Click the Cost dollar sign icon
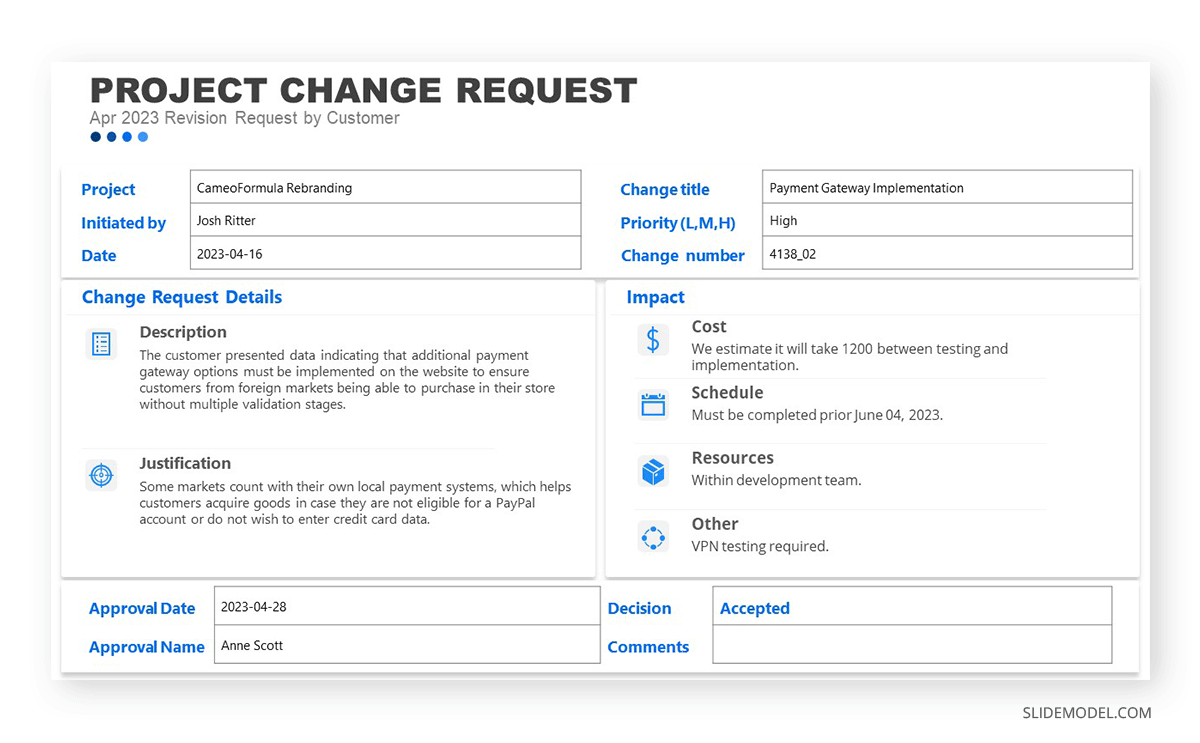 (x=653, y=340)
